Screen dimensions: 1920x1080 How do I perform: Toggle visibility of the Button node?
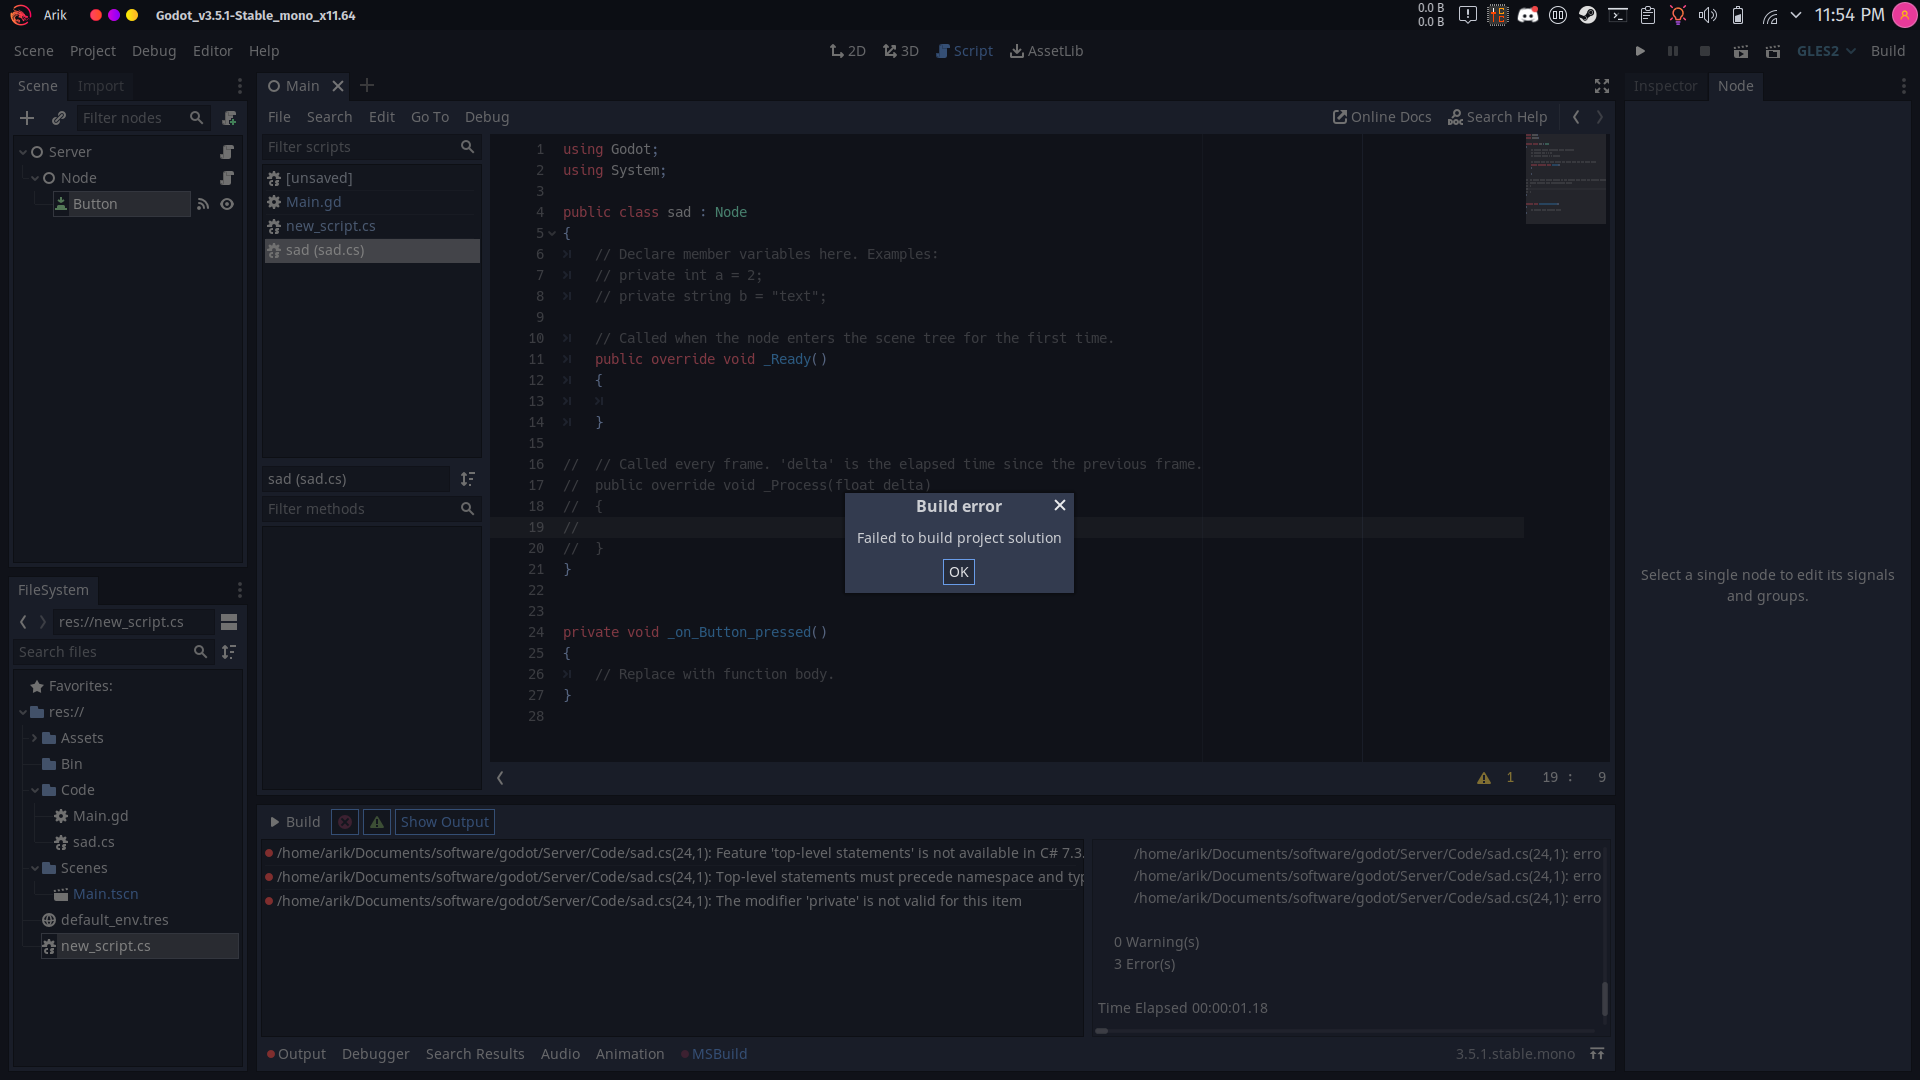226,204
